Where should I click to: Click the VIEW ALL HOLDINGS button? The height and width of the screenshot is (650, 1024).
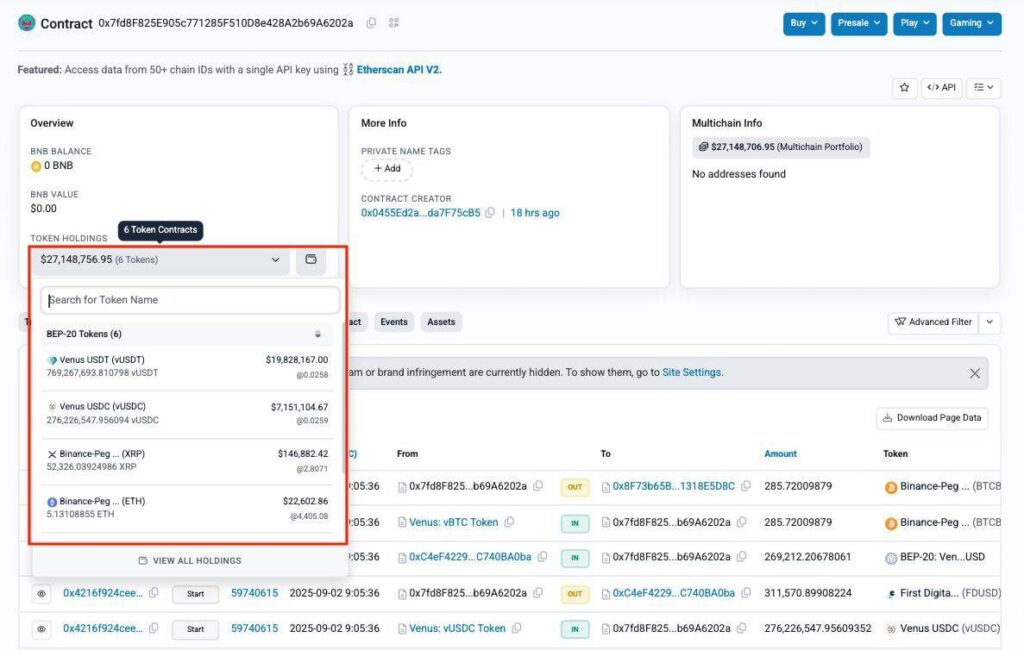189,560
